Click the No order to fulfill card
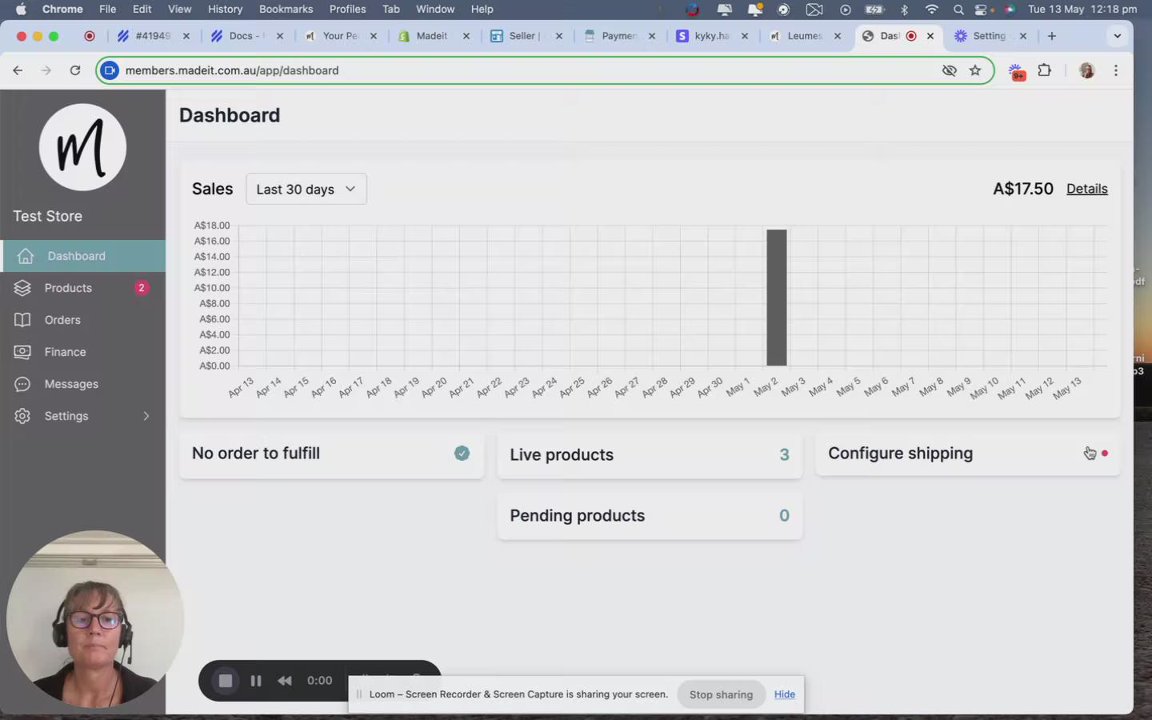This screenshot has height=720, width=1152. click(331, 453)
